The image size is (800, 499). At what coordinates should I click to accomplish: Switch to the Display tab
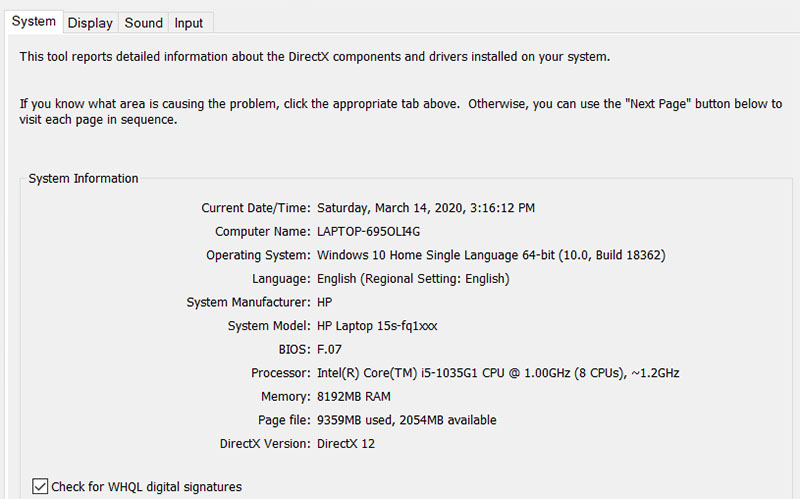(x=90, y=23)
